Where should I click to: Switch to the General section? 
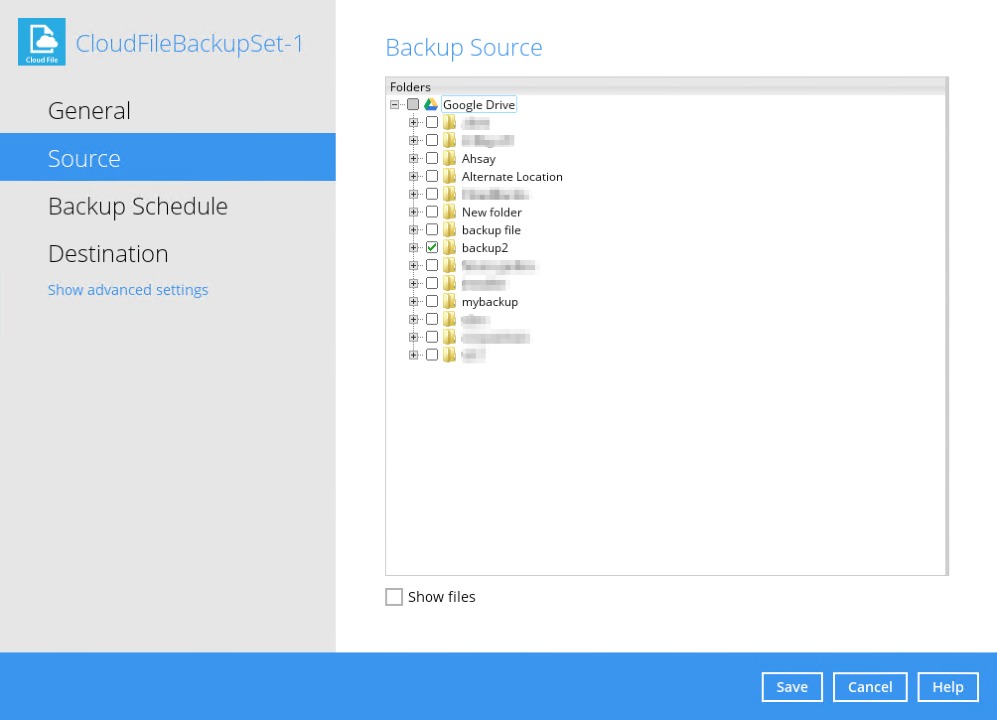(x=89, y=110)
